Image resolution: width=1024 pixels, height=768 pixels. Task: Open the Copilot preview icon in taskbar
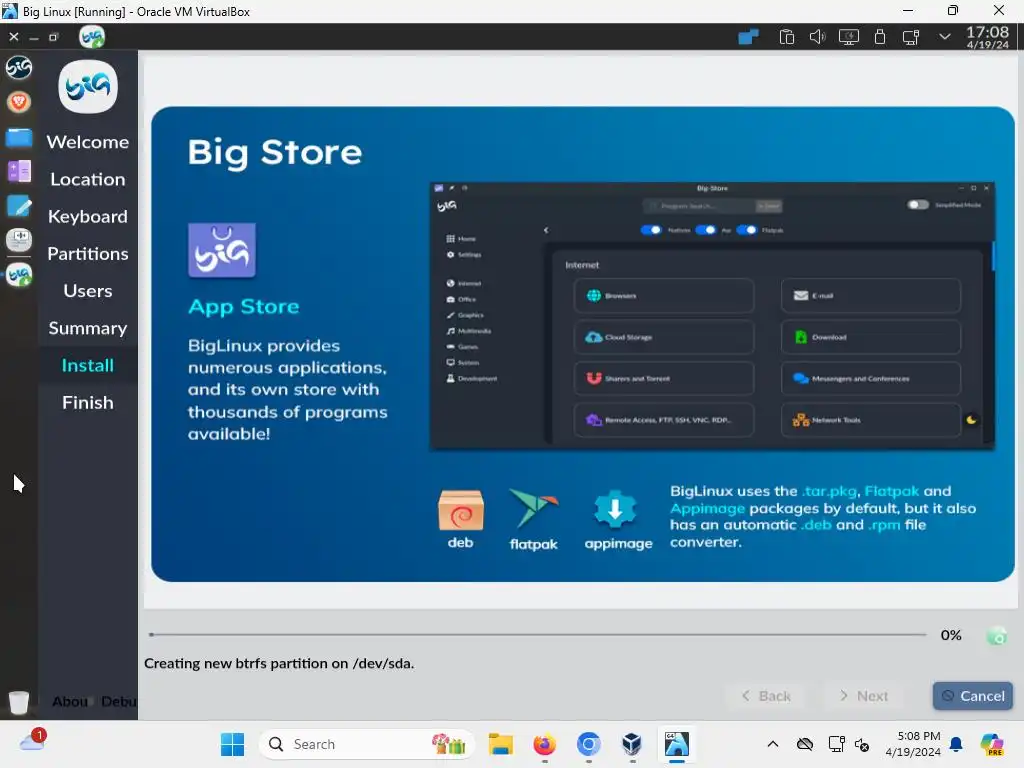pyautogui.click(x=992, y=744)
